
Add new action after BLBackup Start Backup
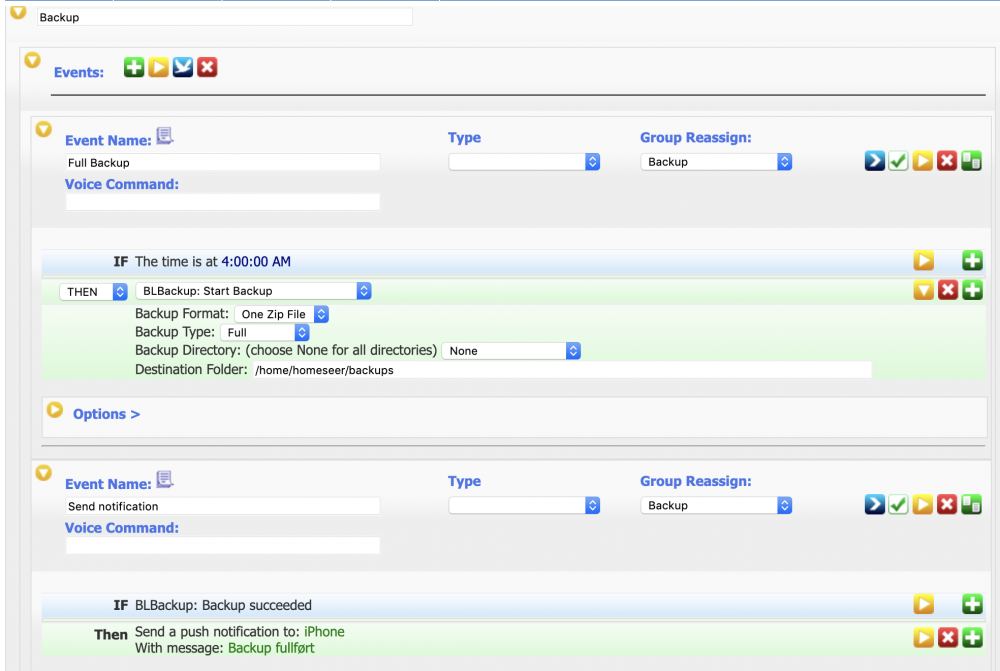(x=972, y=290)
